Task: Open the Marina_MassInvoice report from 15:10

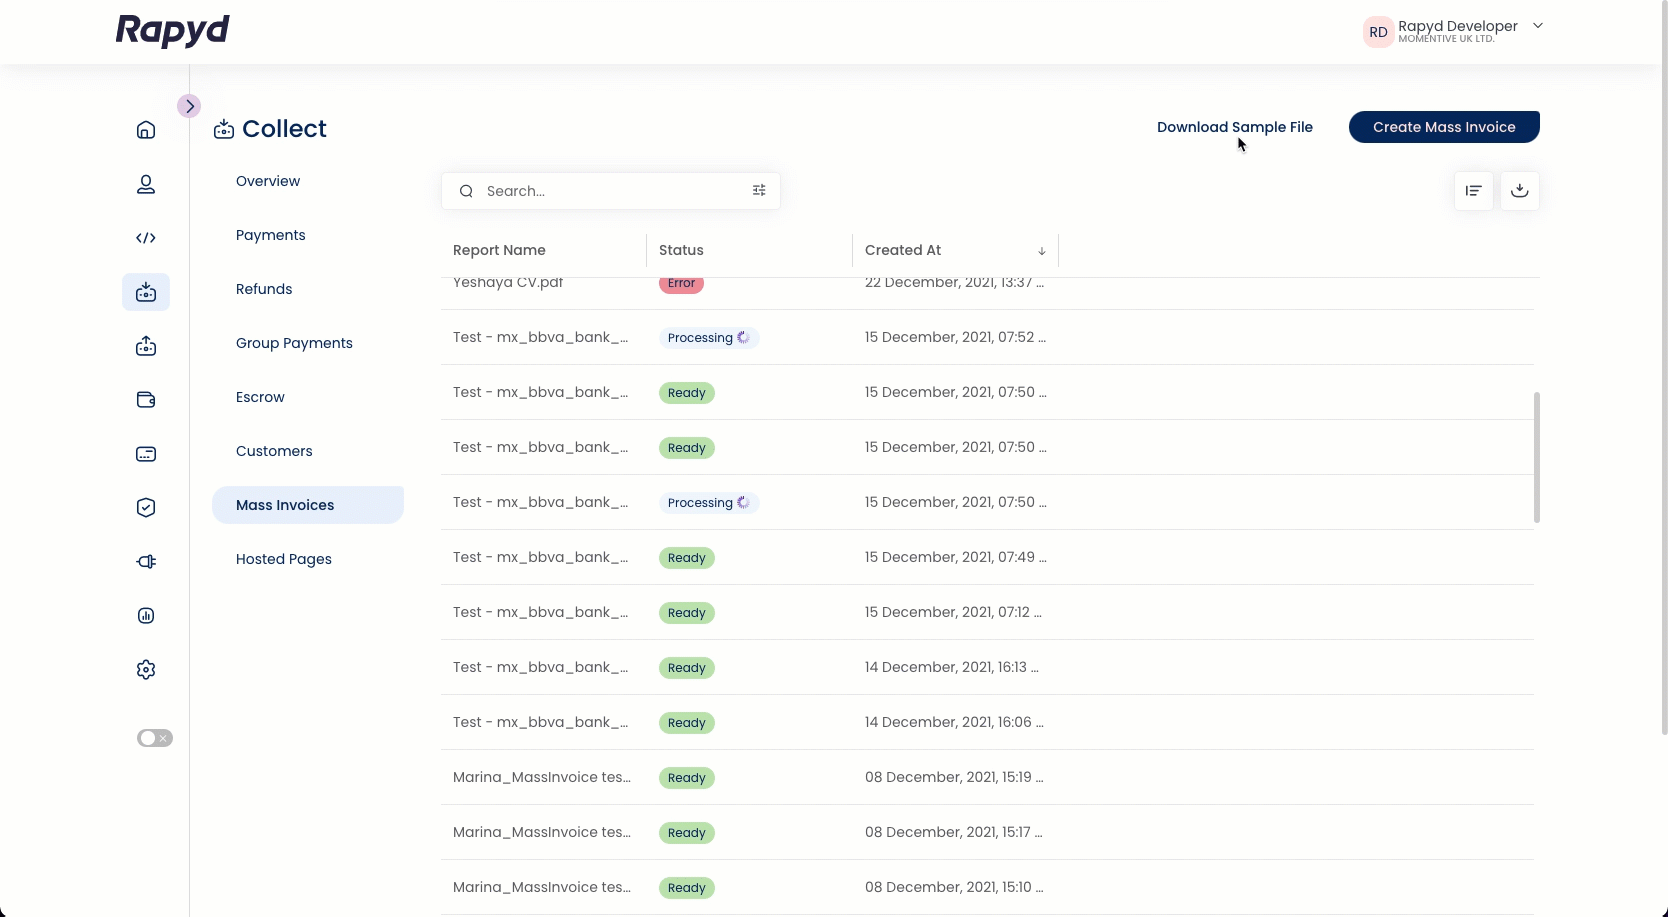Action: pyautogui.click(x=988, y=887)
